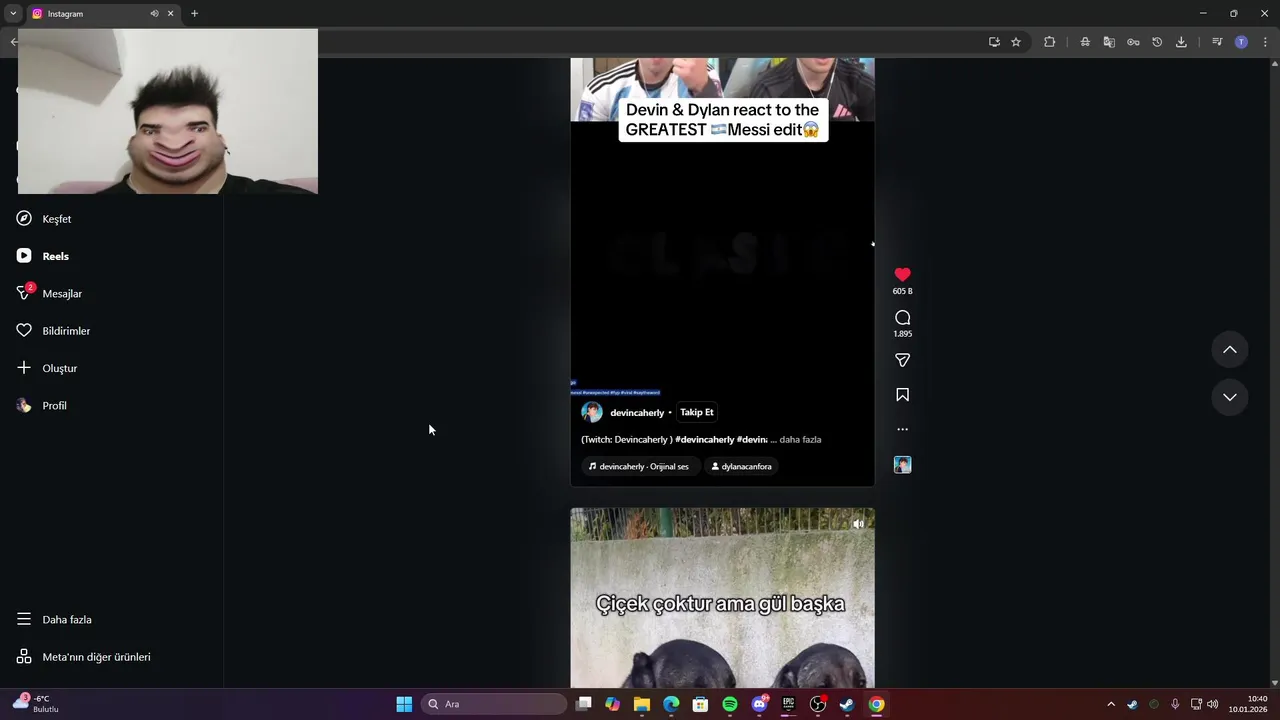Open Reels in the sidebar
The height and width of the screenshot is (720, 1280).
[43, 256]
